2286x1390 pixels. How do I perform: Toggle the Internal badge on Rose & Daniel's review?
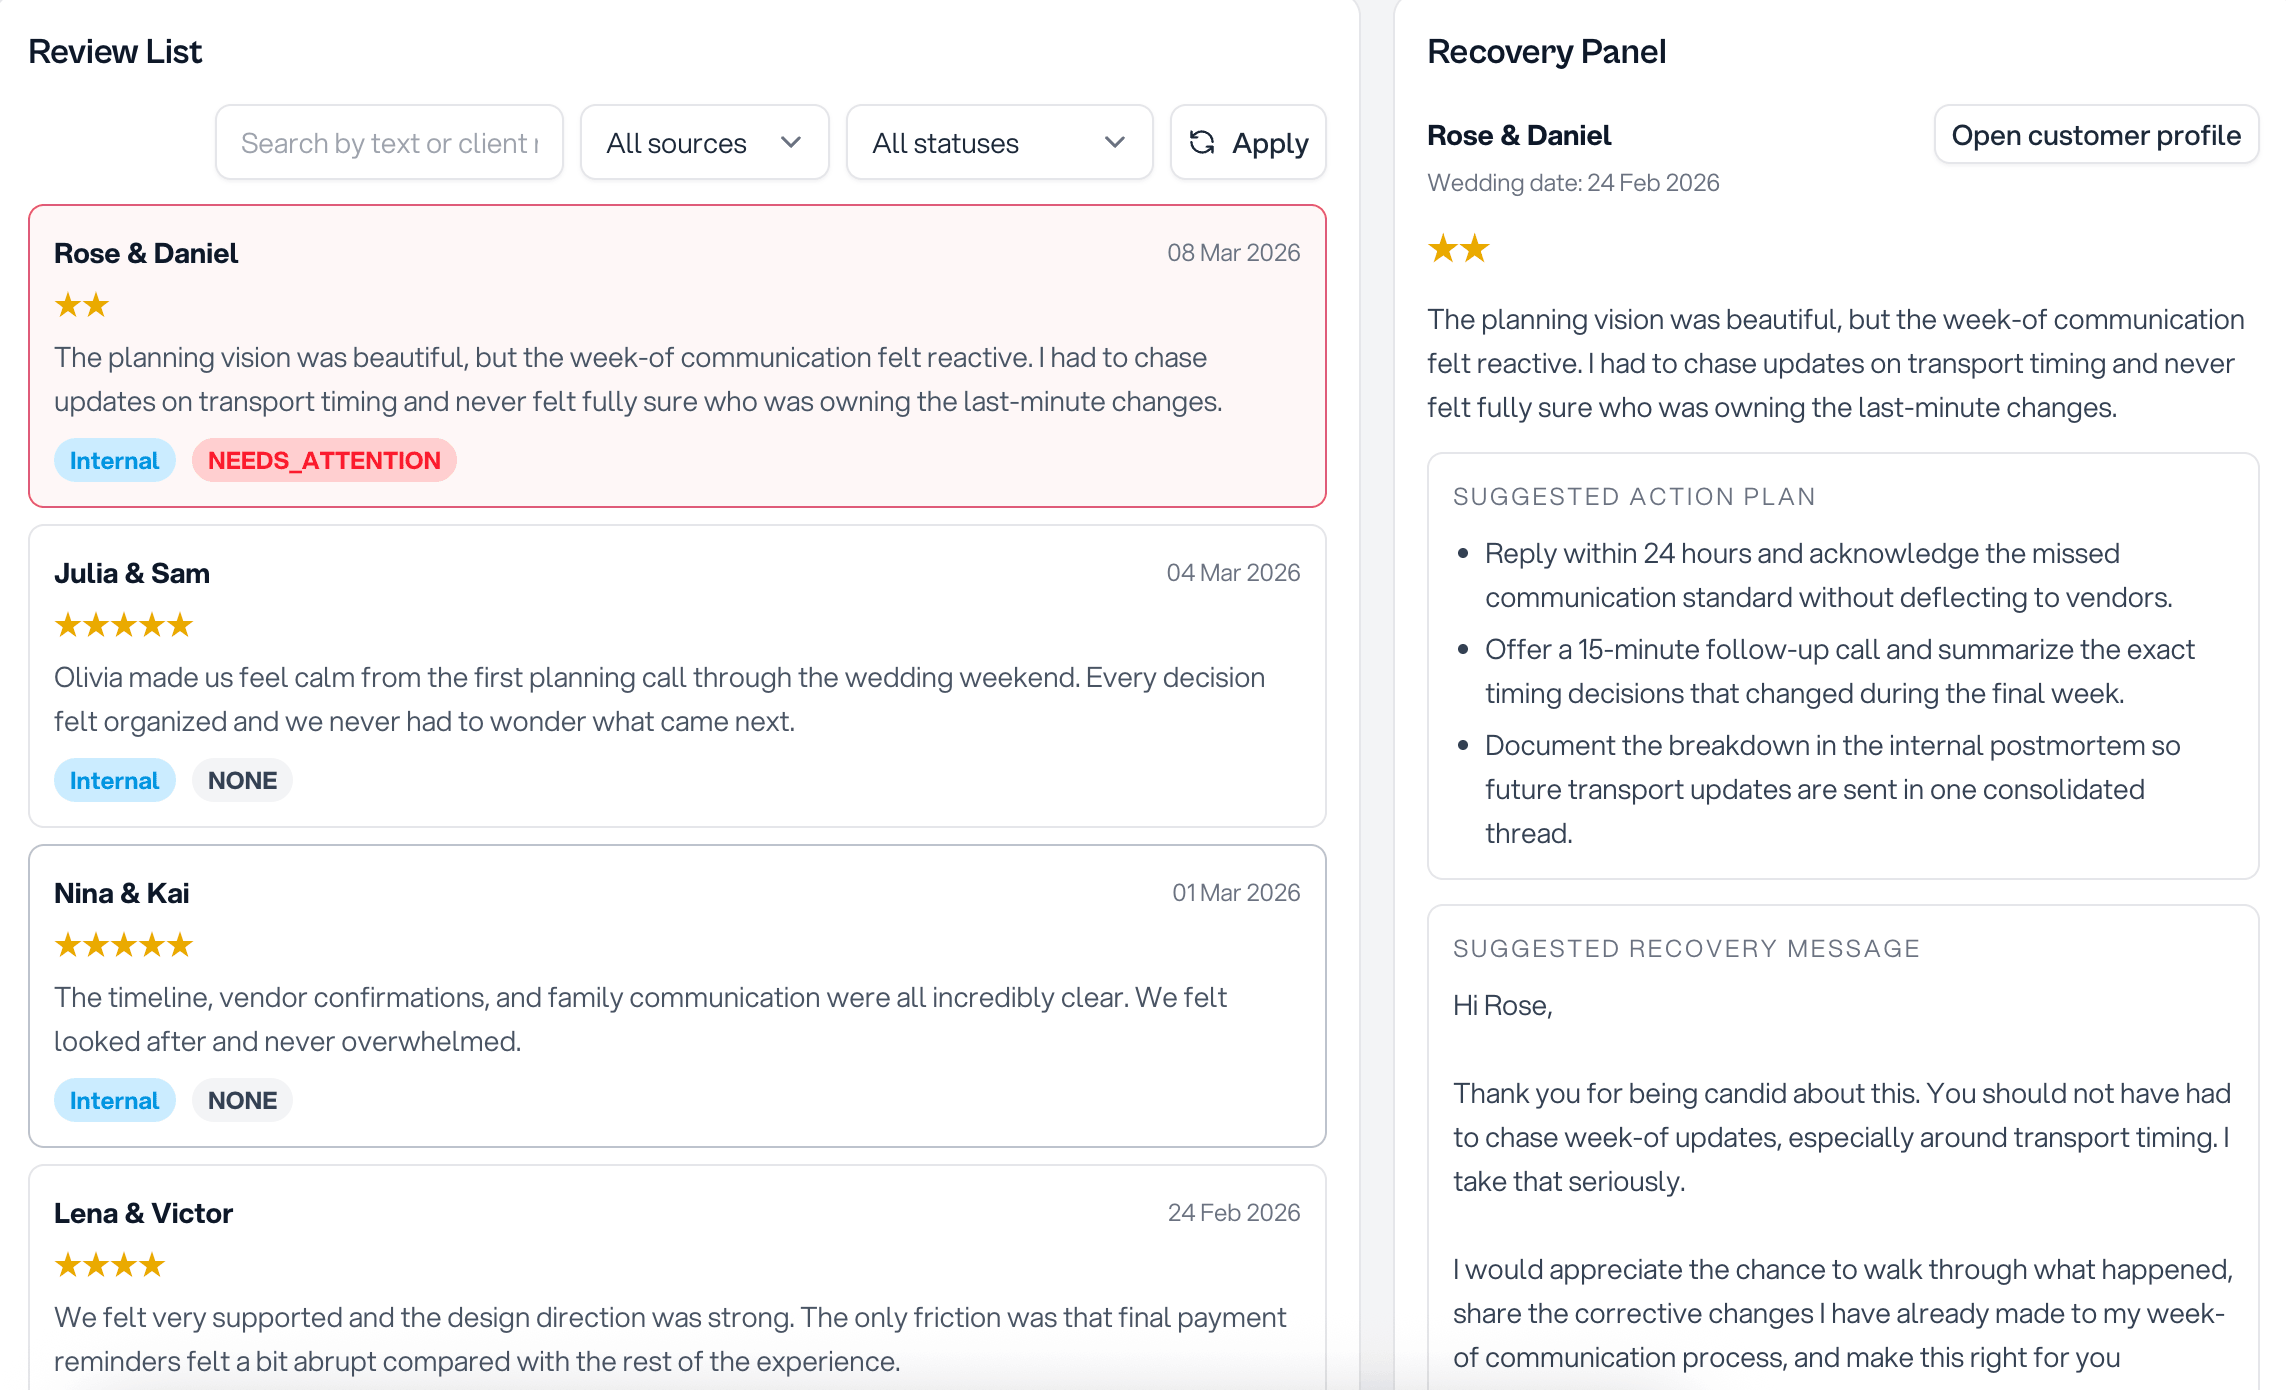point(114,460)
